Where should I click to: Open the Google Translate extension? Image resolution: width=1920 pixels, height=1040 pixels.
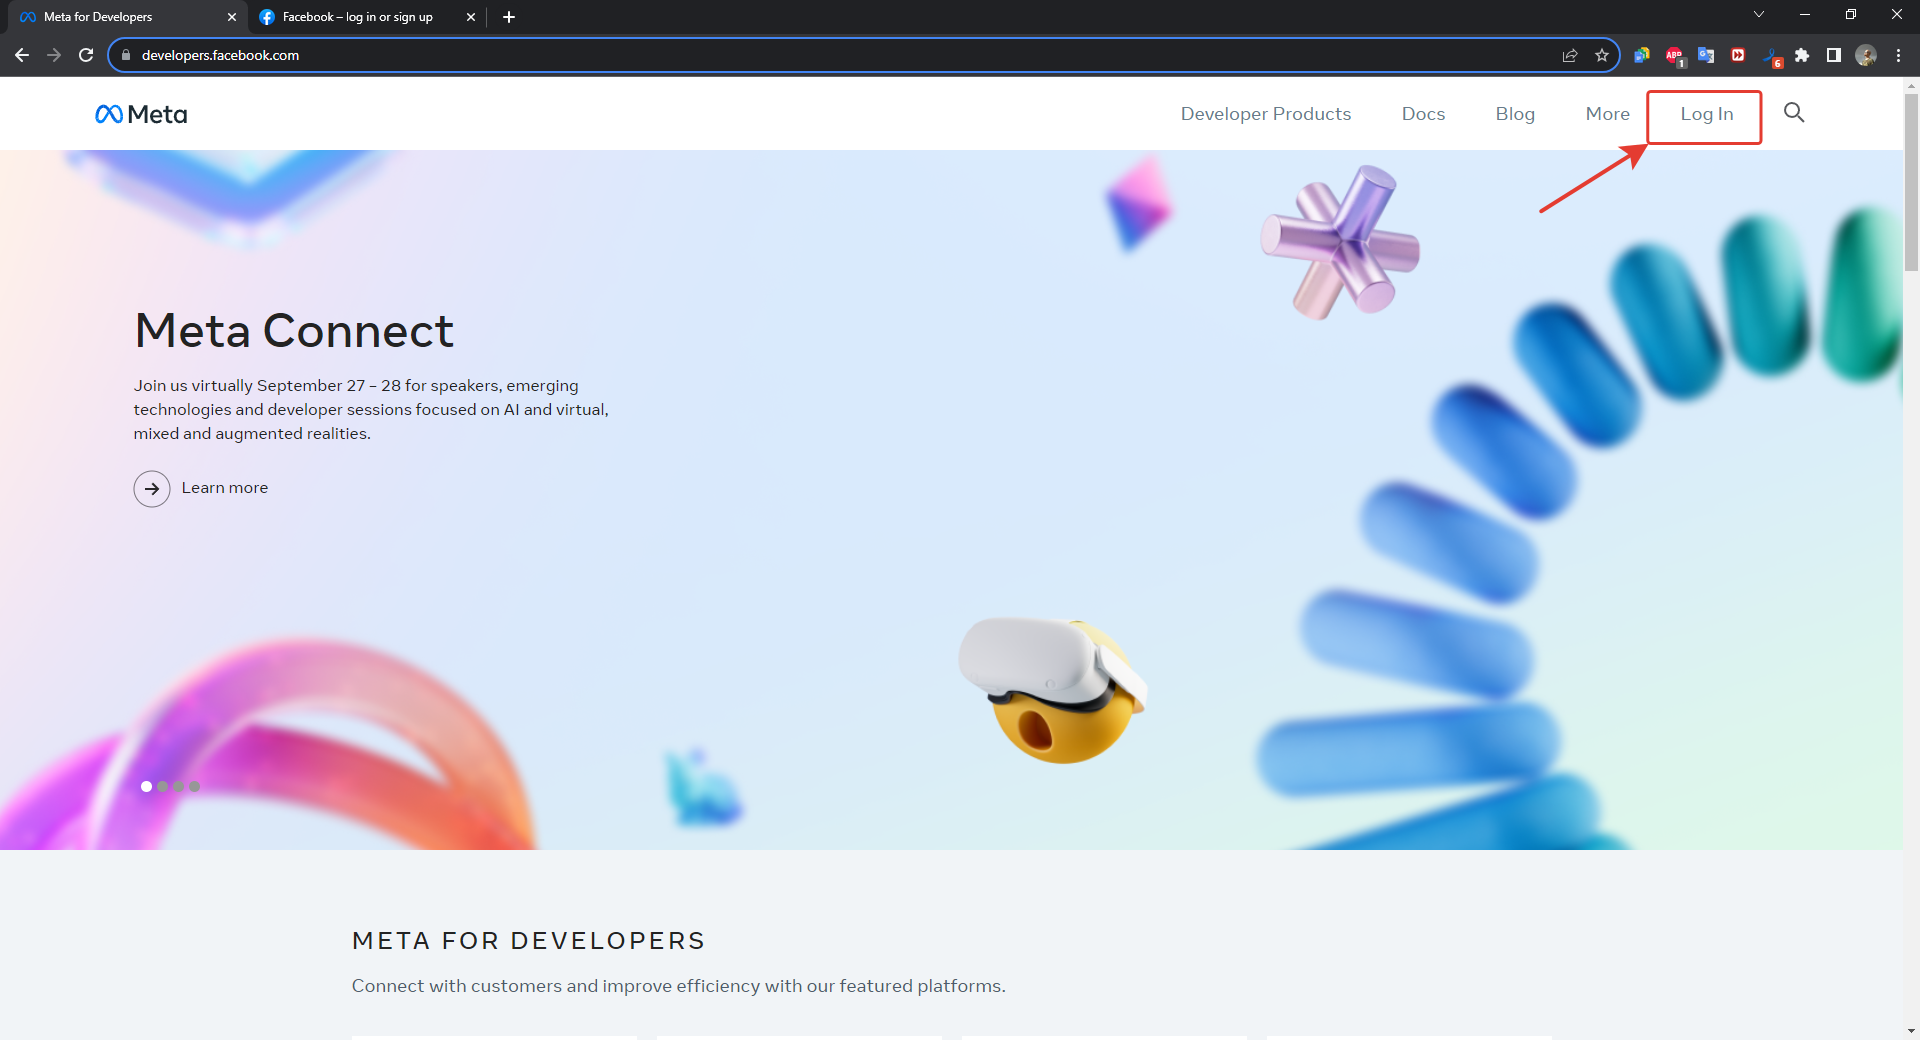point(1706,56)
